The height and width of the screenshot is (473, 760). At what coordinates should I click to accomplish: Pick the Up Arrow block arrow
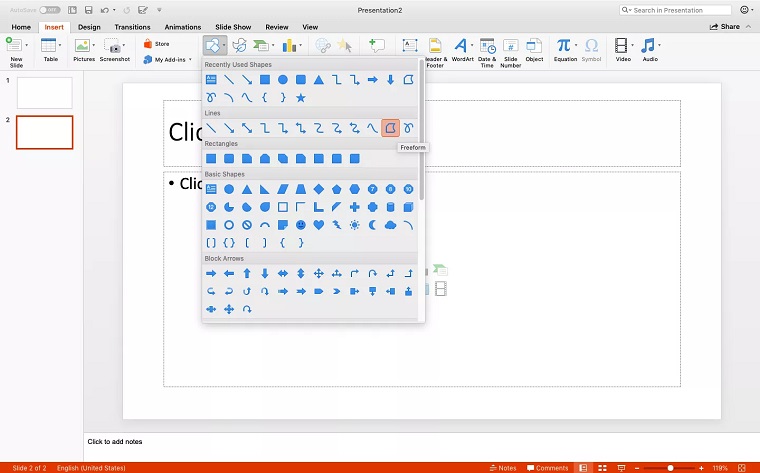[x=247, y=273]
